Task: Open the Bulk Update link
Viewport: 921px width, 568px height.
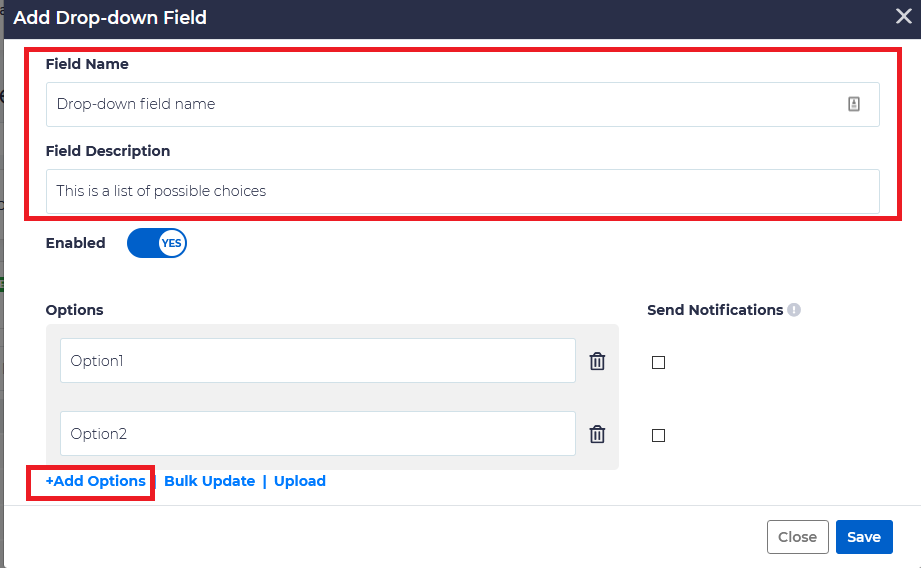Action: (x=209, y=481)
